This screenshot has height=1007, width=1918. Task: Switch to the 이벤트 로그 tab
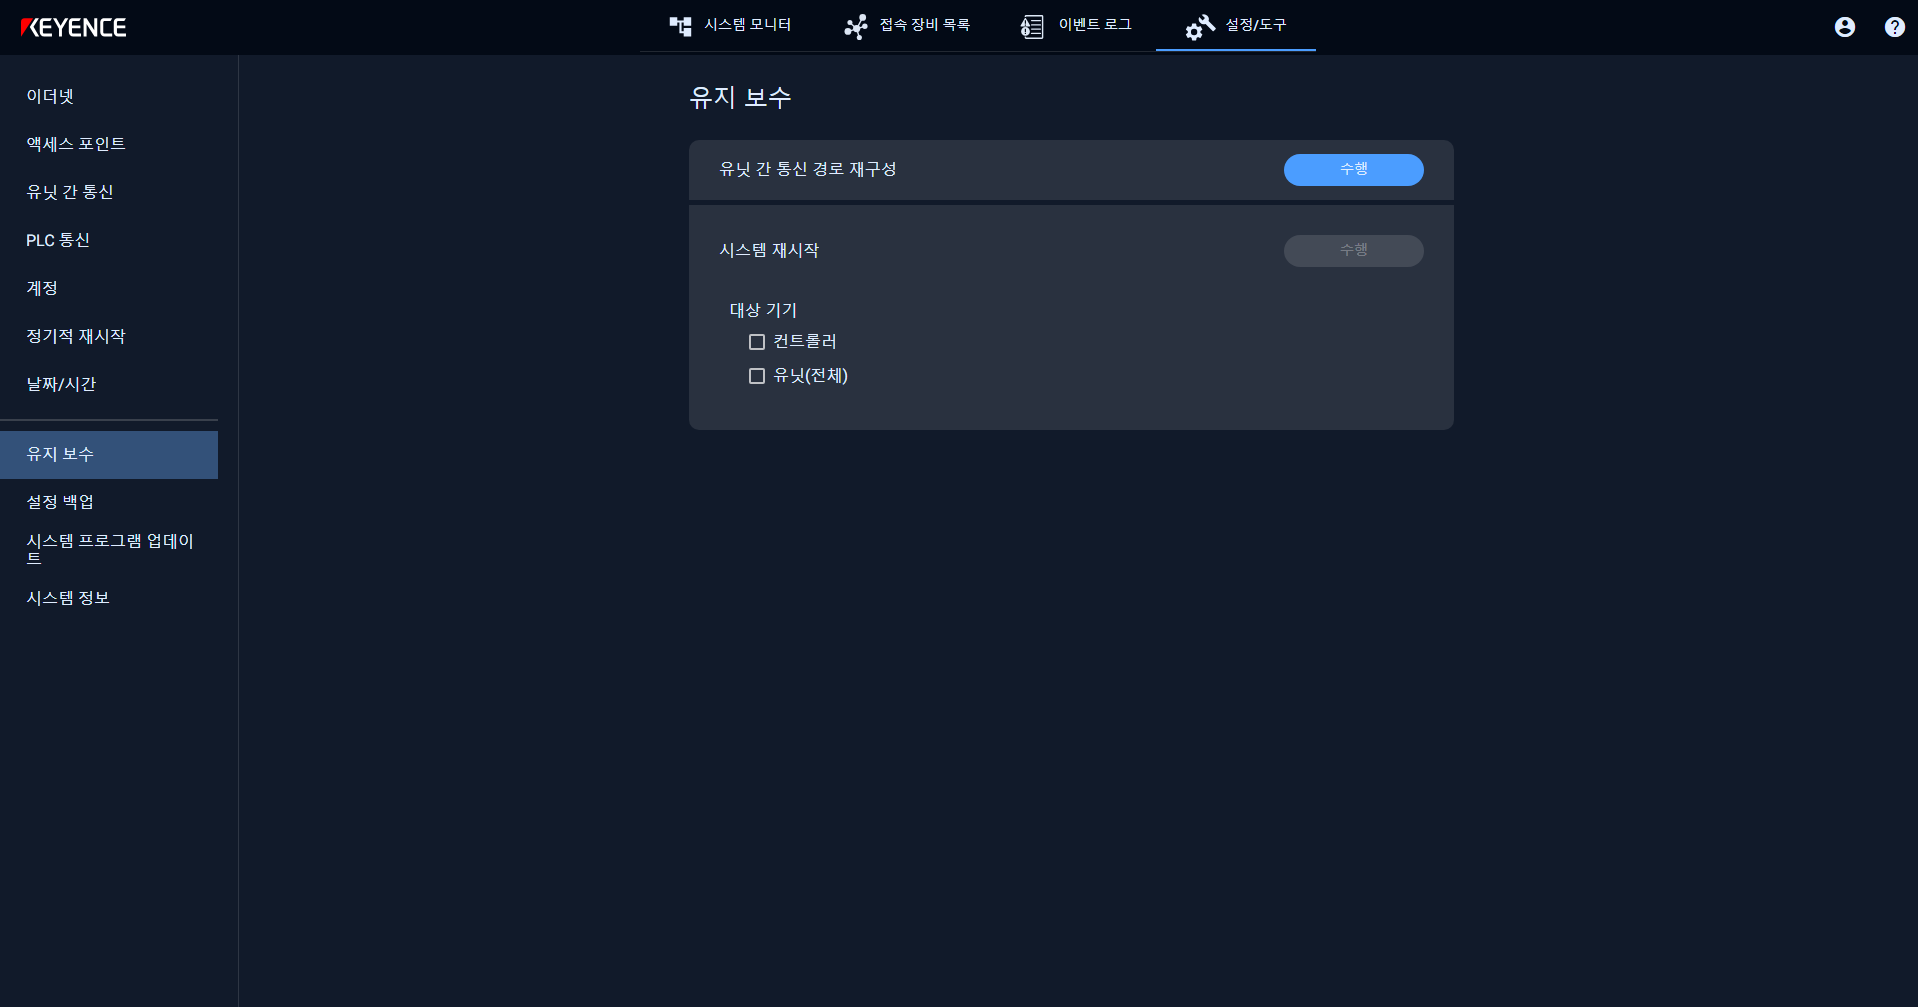point(1075,26)
